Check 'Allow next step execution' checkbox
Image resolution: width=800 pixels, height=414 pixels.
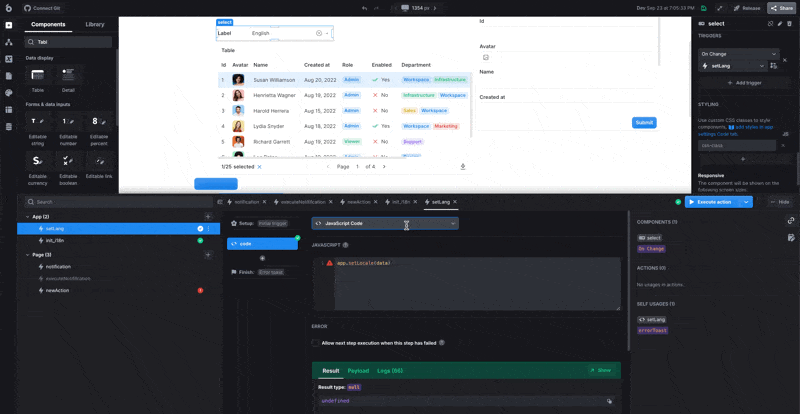[316, 343]
